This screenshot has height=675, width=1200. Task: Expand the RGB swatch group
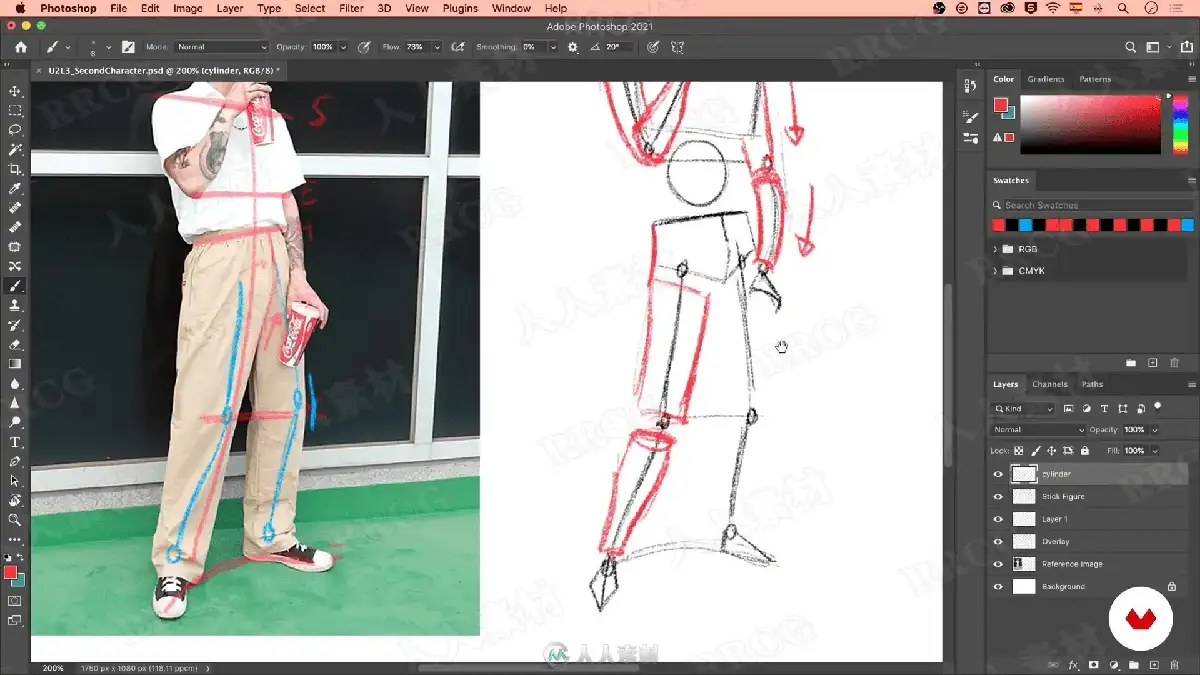995,249
